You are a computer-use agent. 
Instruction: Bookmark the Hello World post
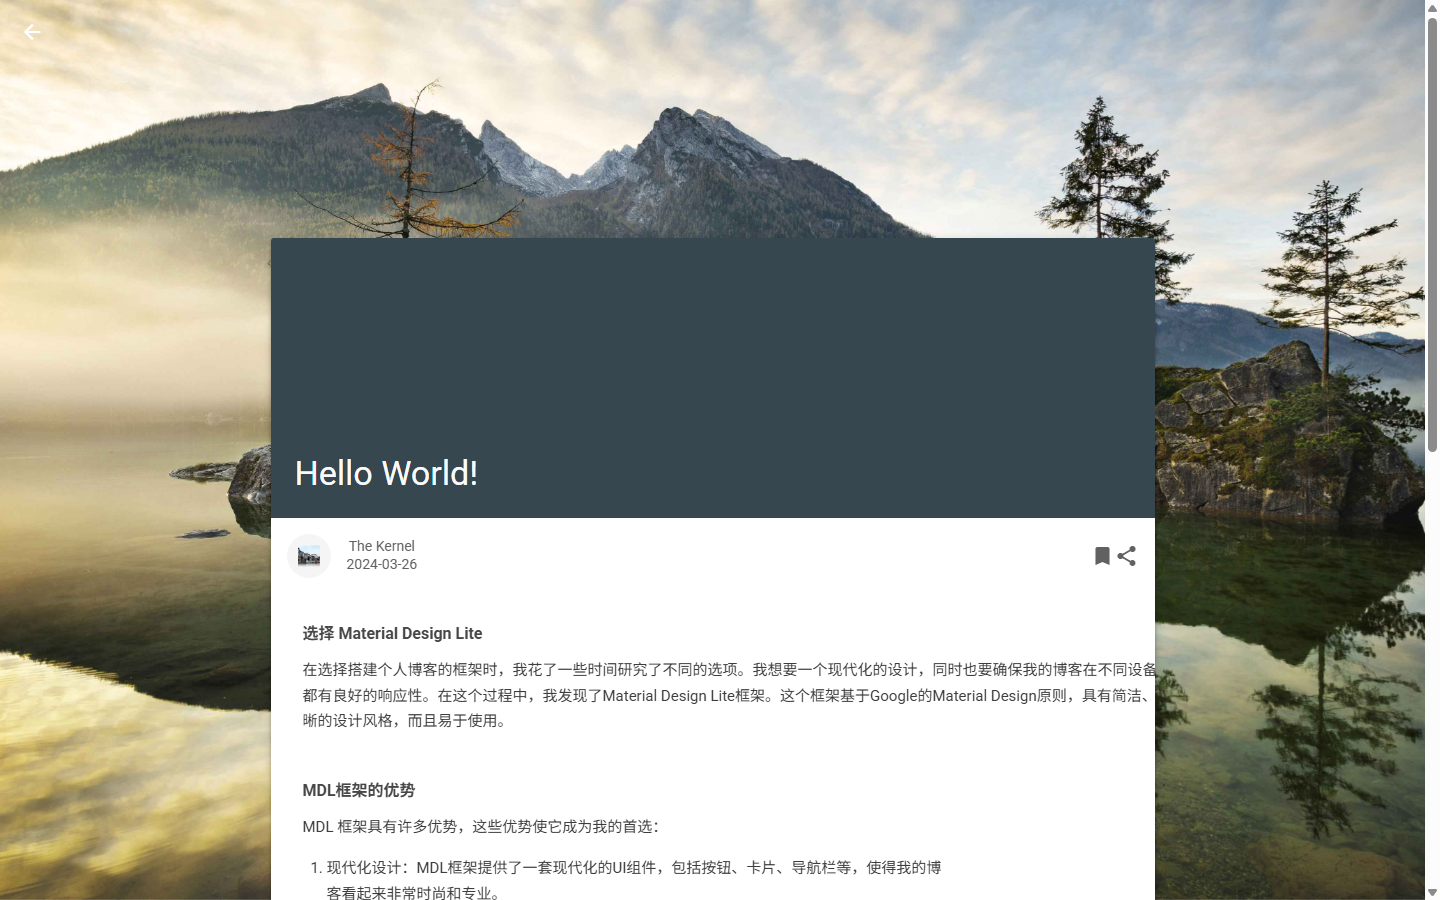(x=1102, y=556)
